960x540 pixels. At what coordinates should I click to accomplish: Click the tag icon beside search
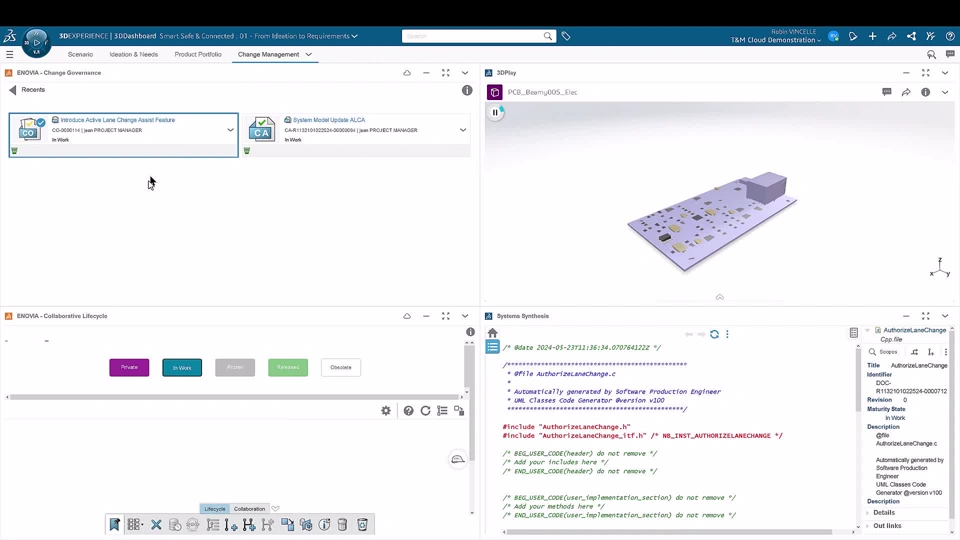(x=566, y=36)
